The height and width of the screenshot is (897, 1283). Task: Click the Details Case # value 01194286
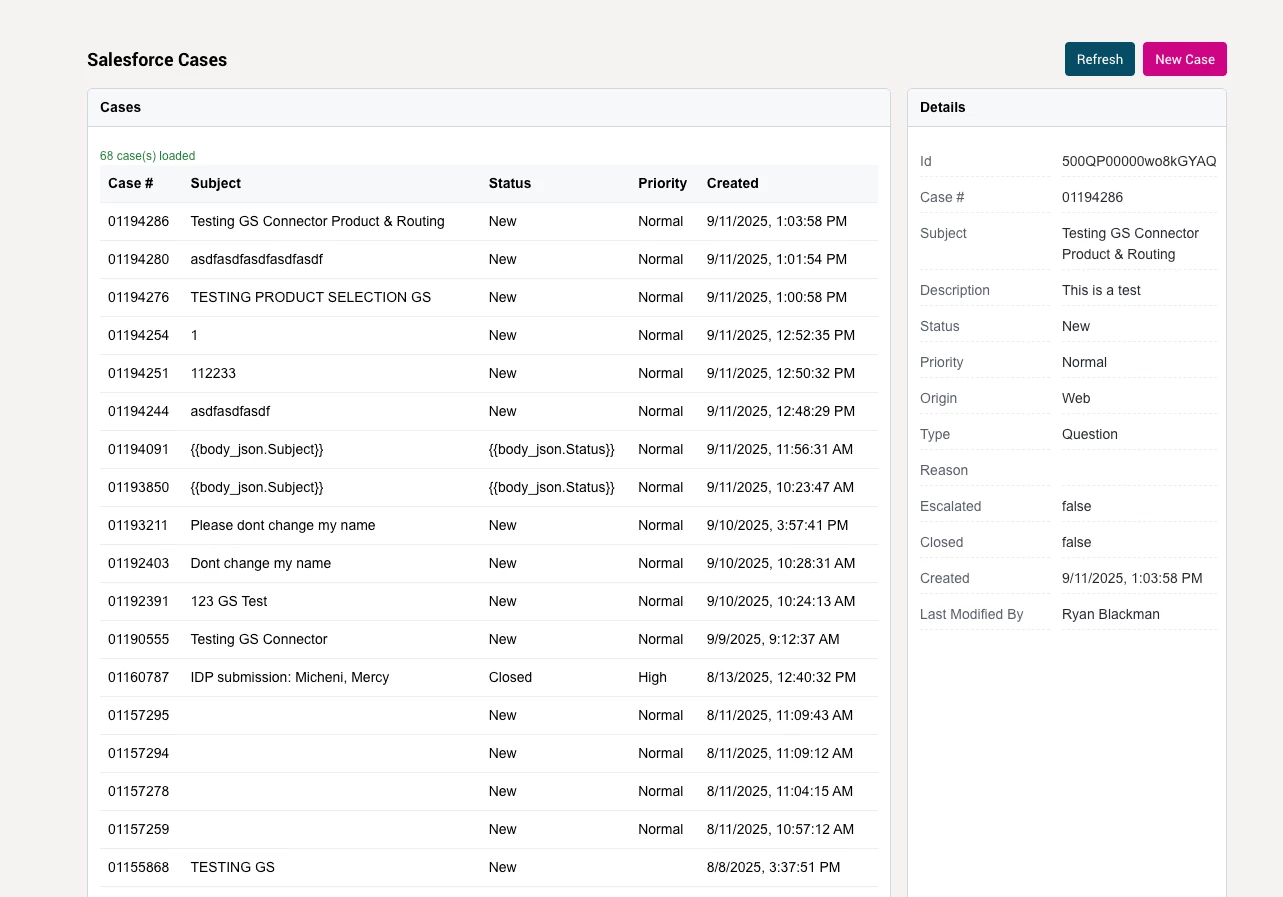(x=1092, y=197)
